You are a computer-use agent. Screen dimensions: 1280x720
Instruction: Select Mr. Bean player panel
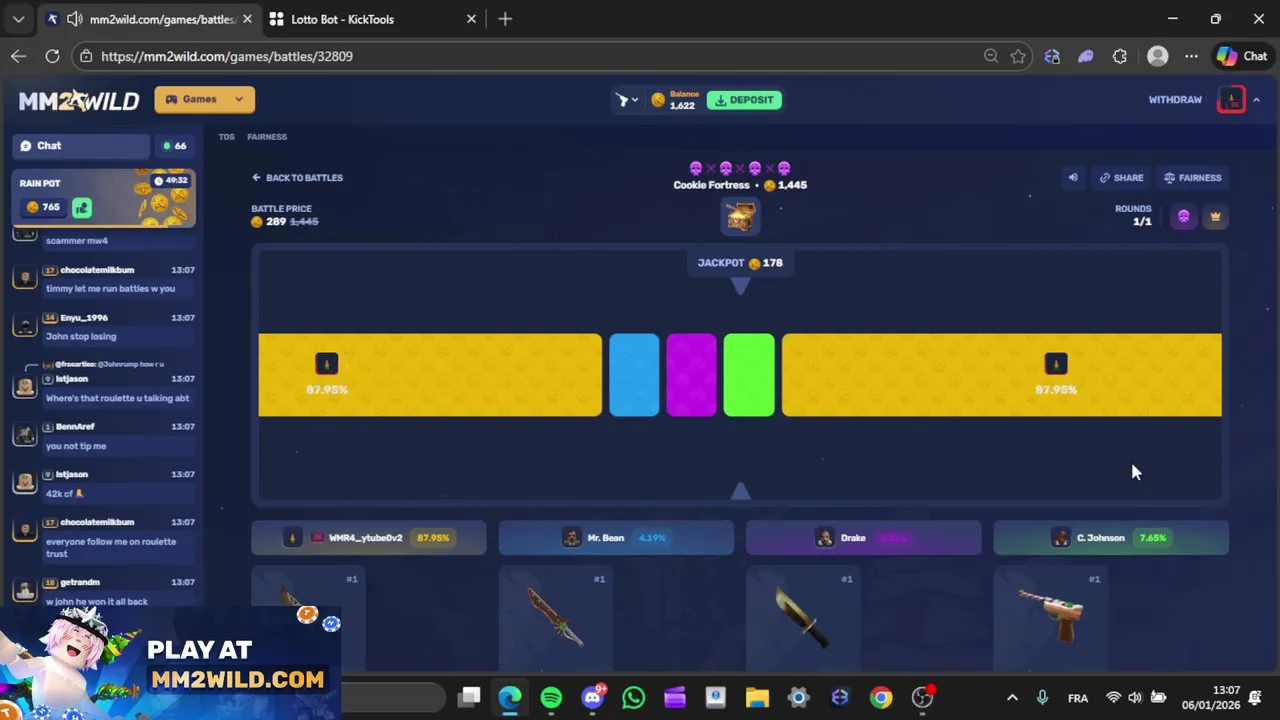click(x=616, y=538)
